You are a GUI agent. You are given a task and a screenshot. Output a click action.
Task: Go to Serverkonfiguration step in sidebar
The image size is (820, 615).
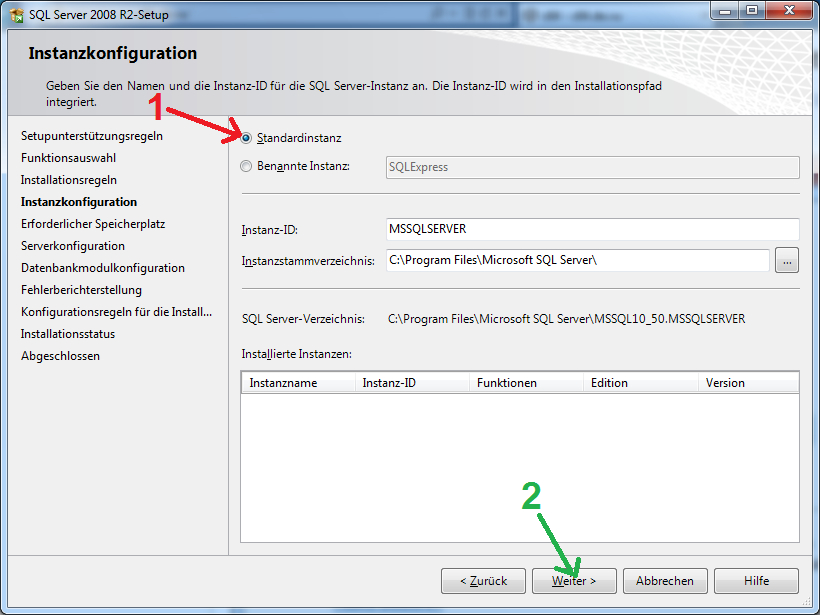[x=73, y=246]
